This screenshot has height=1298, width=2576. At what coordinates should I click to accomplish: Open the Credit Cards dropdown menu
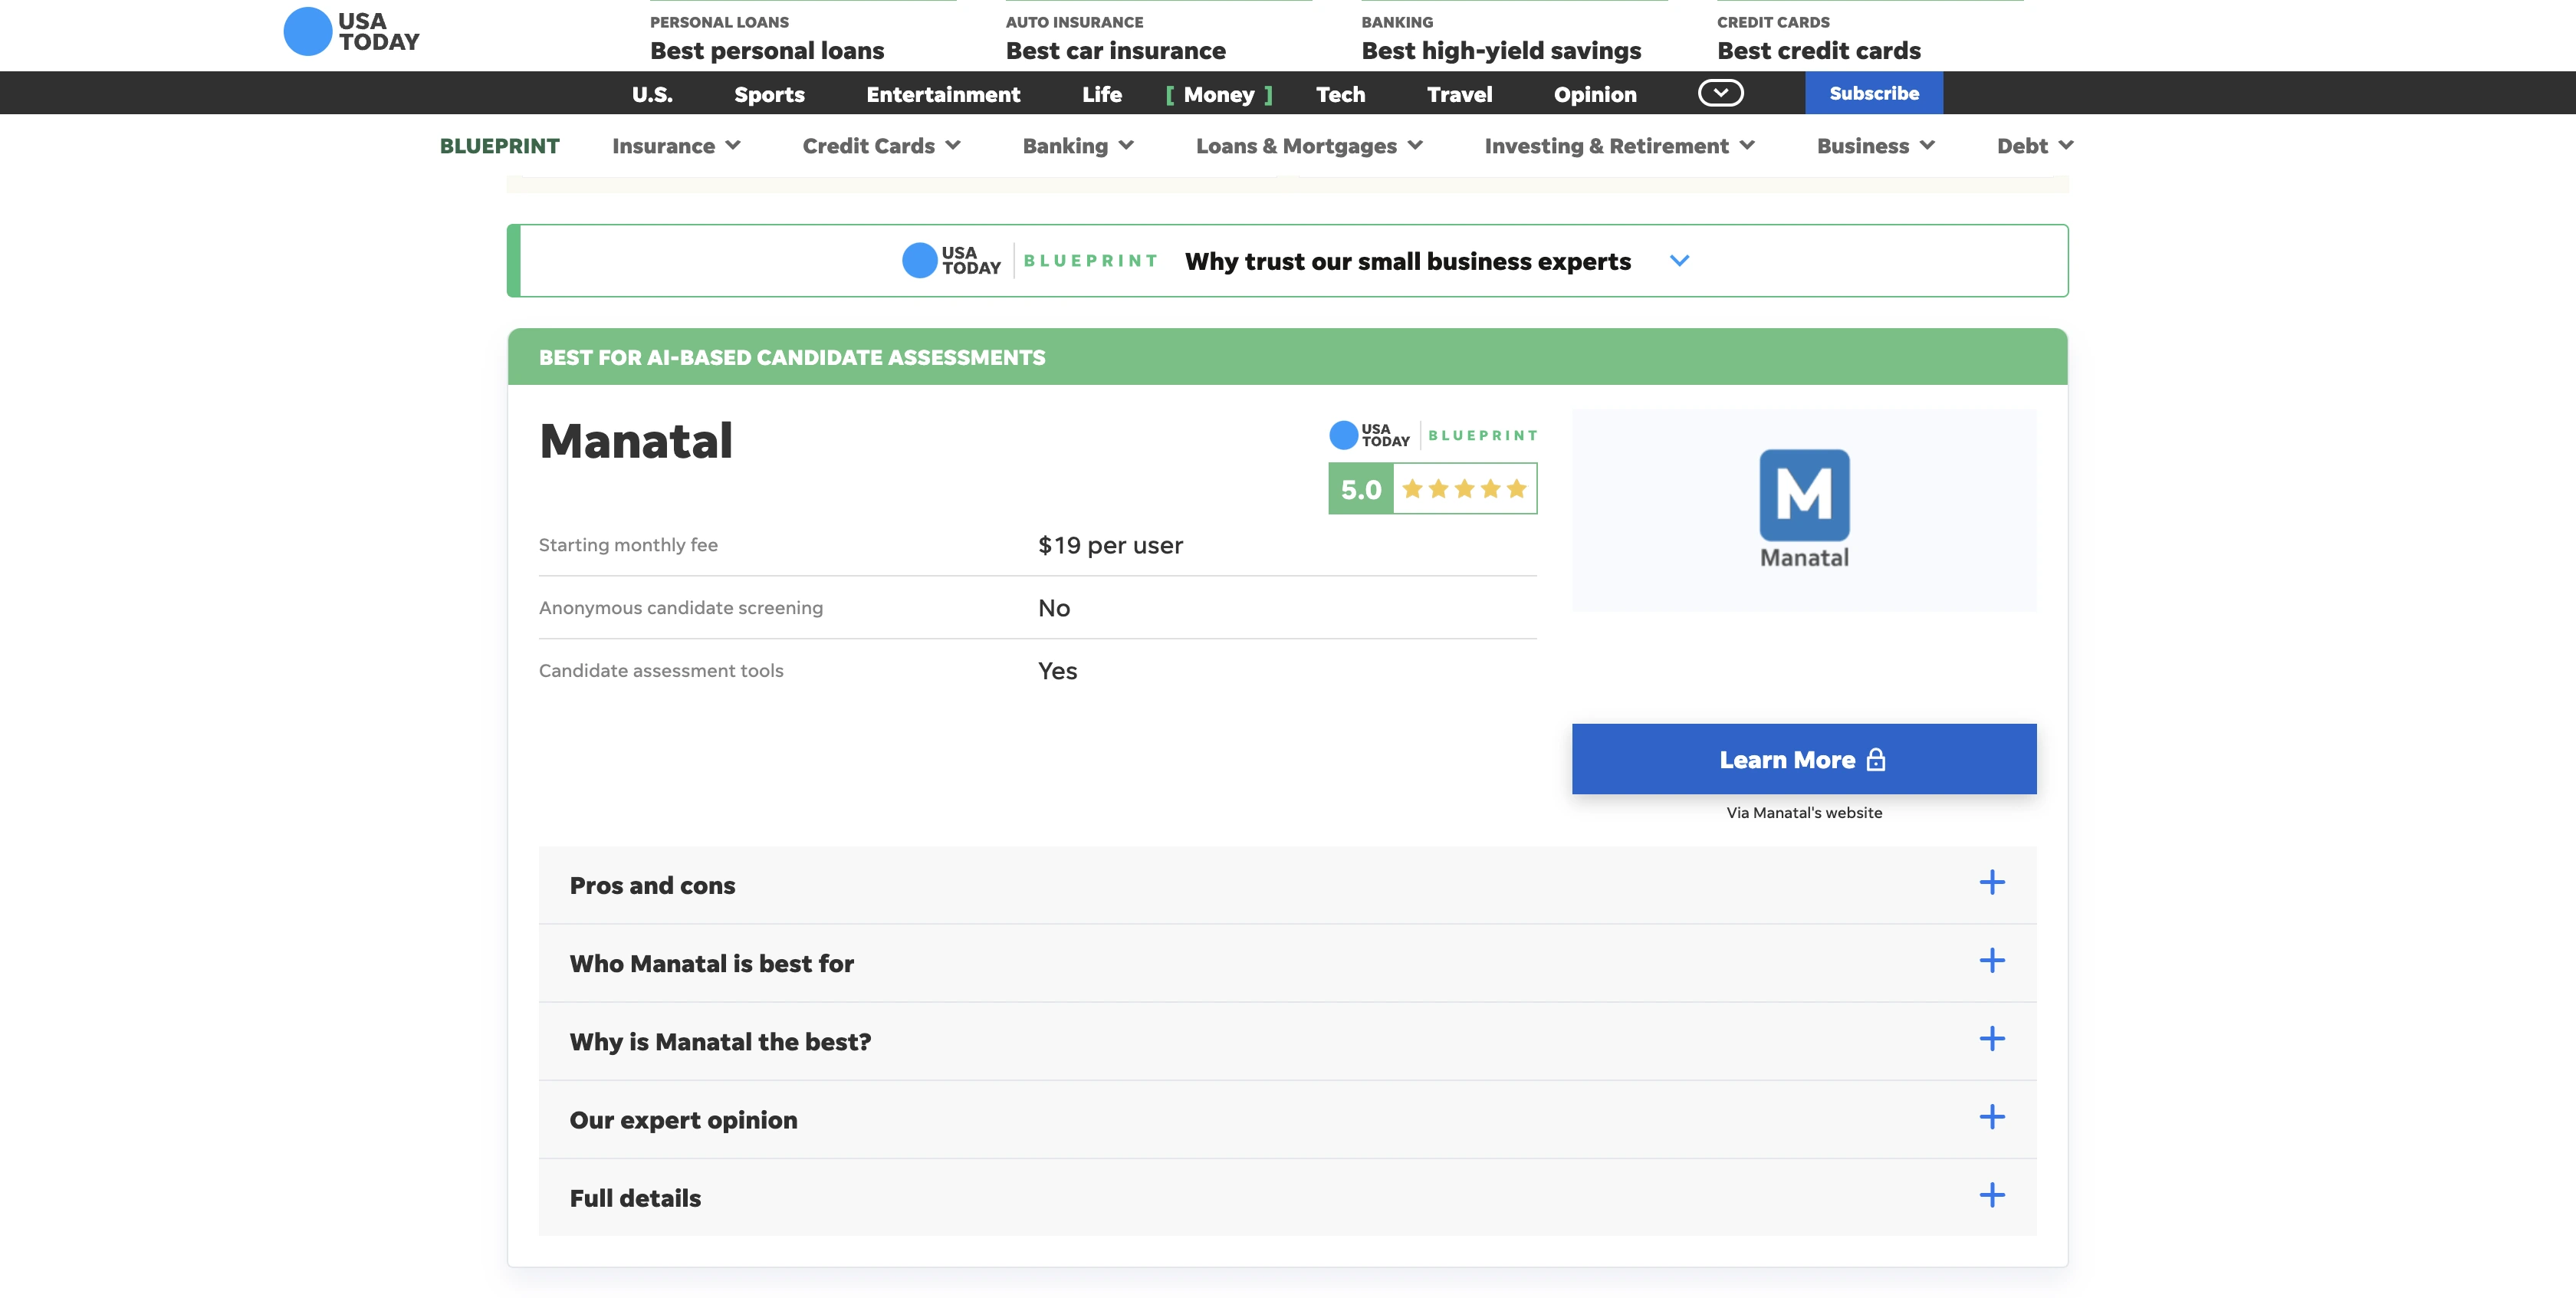[881, 146]
